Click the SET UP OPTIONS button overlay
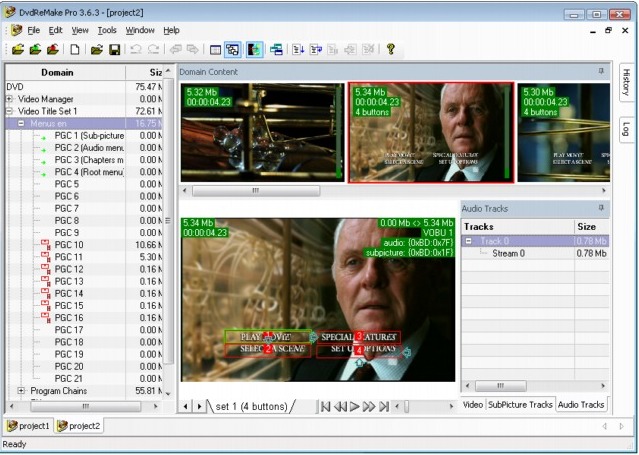The height and width of the screenshot is (455, 639). [x=359, y=351]
